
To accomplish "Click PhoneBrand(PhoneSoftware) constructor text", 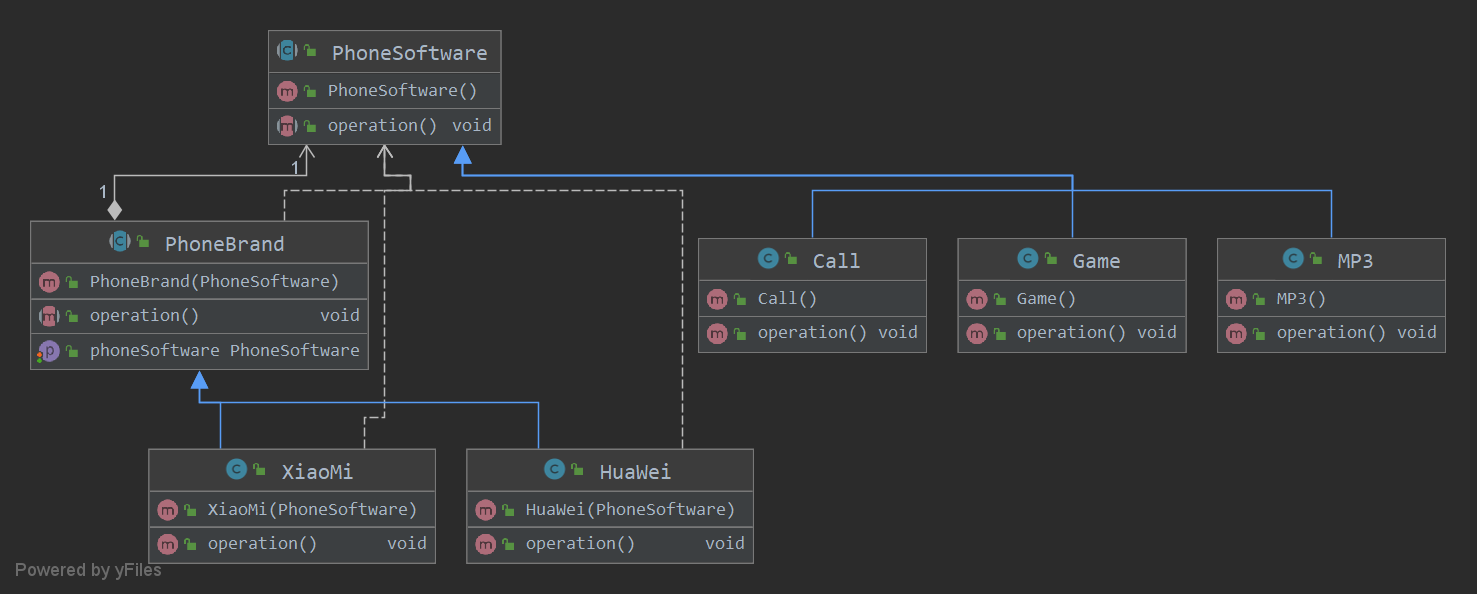I will (215, 281).
